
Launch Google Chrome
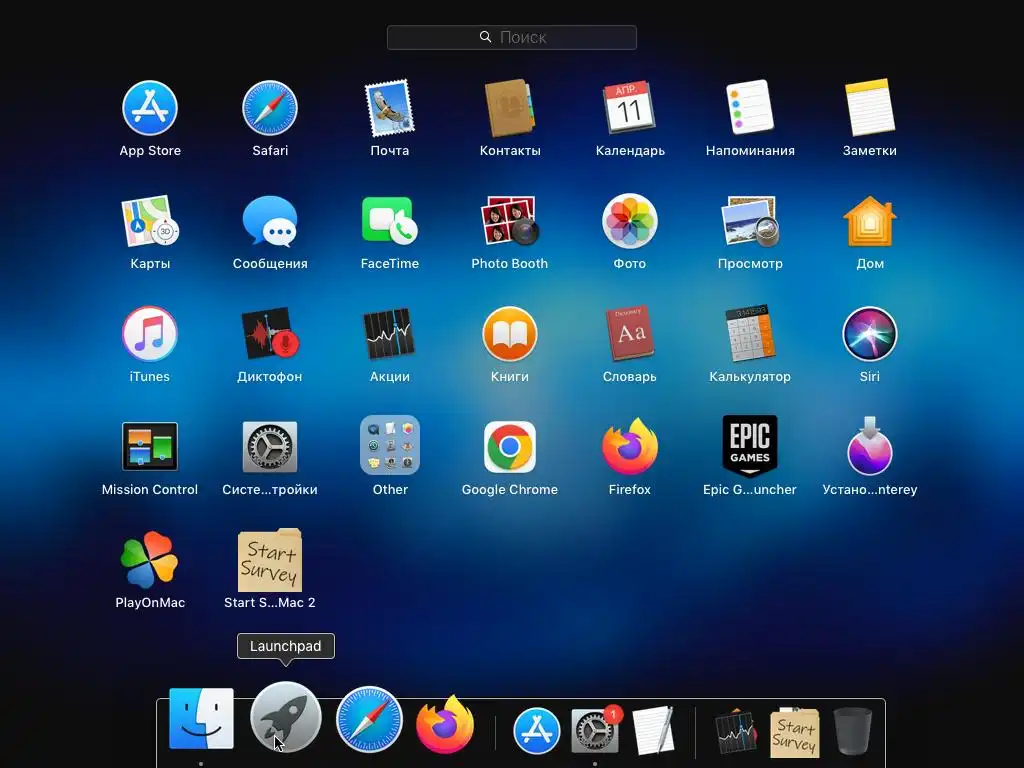510,447
